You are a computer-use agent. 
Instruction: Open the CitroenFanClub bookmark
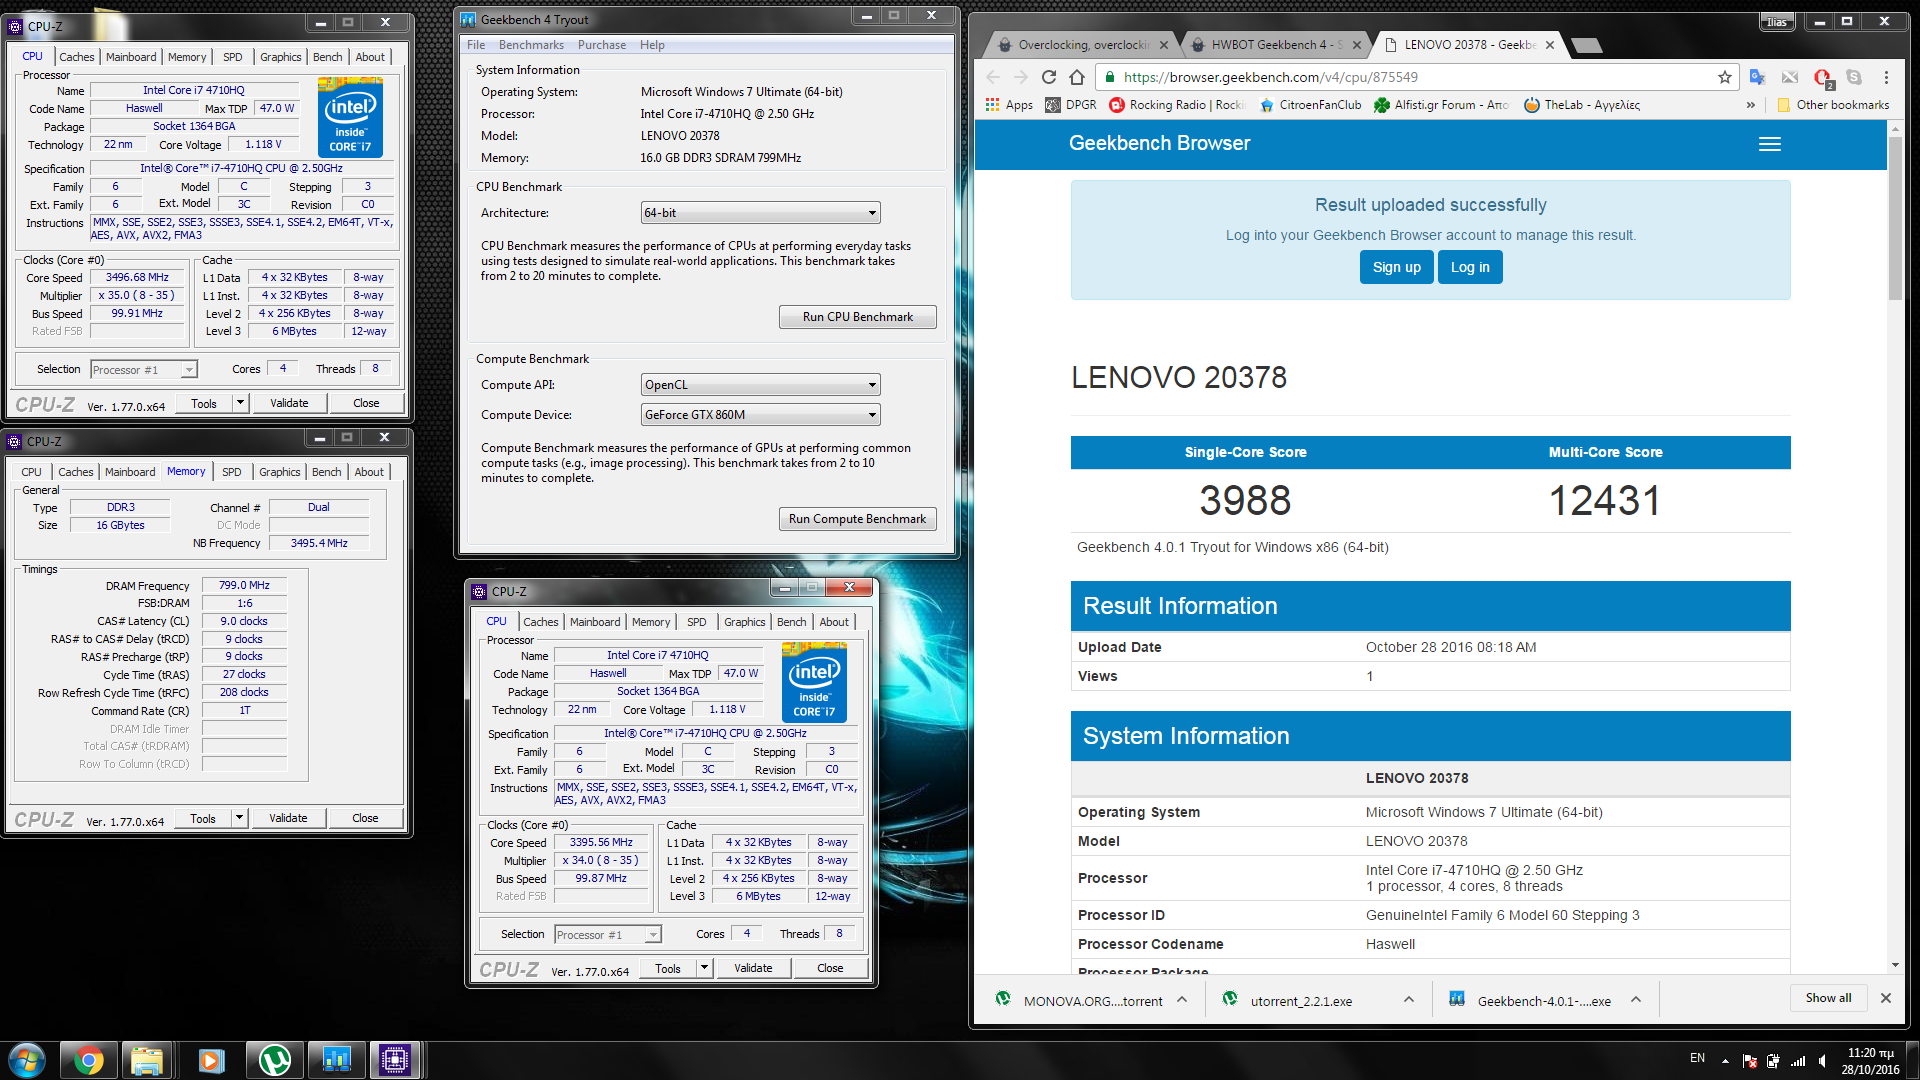(1310, 105)
